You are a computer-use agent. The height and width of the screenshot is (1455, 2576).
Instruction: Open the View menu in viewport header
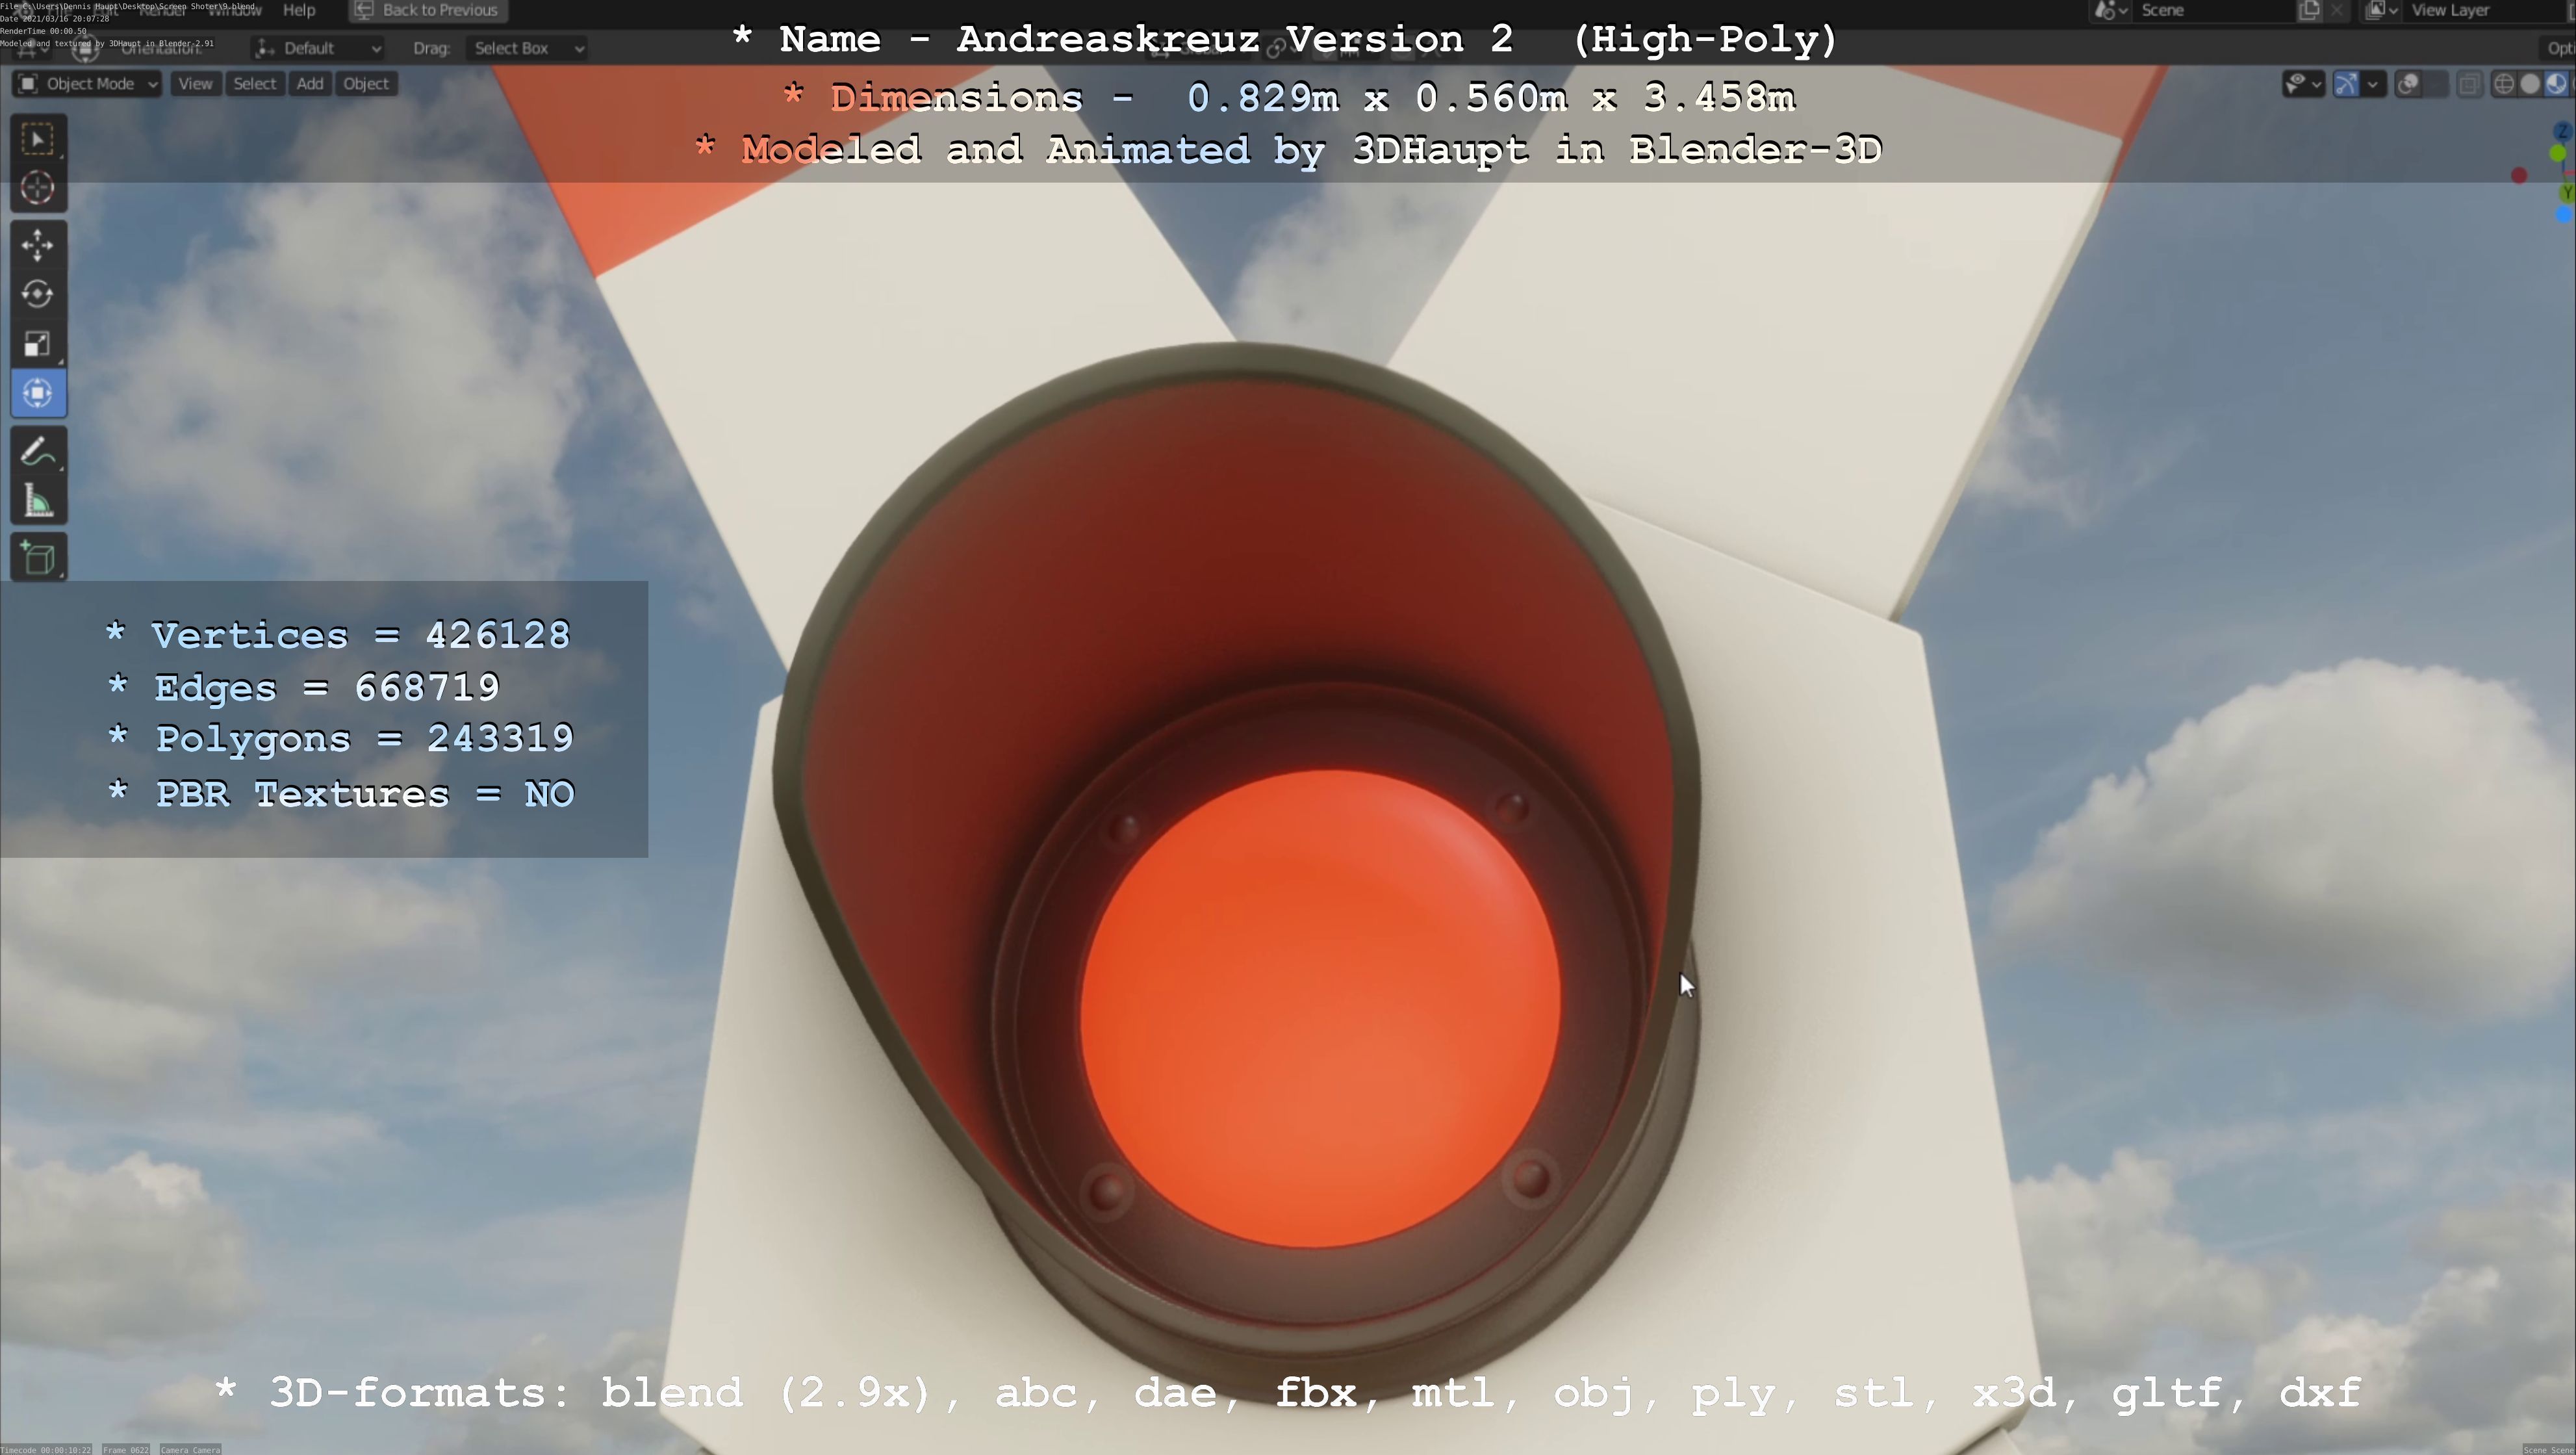click(x=195, y=84)
